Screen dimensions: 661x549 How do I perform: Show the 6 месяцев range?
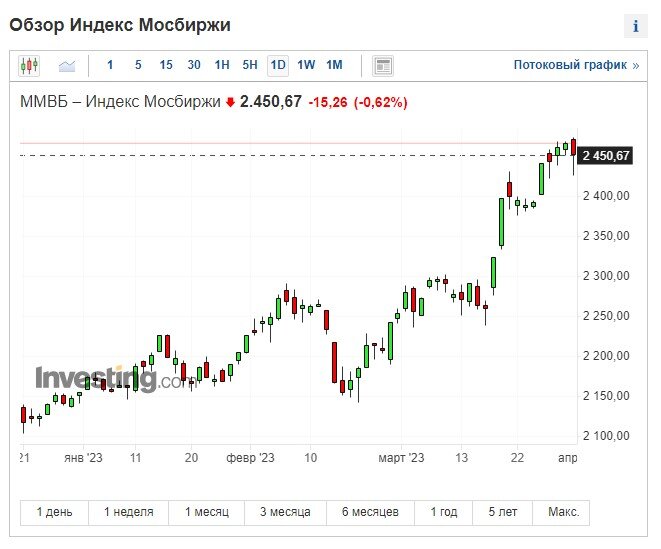[370, 512]
